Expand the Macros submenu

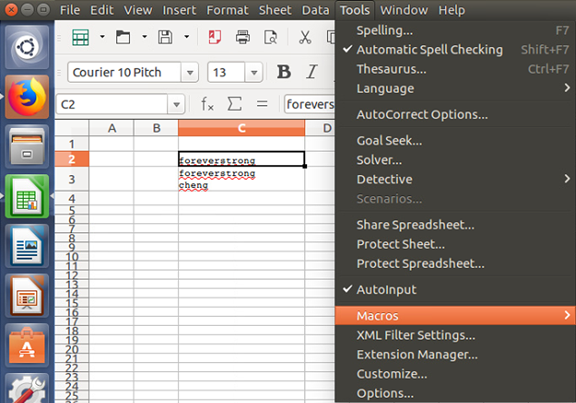(455, 316)
